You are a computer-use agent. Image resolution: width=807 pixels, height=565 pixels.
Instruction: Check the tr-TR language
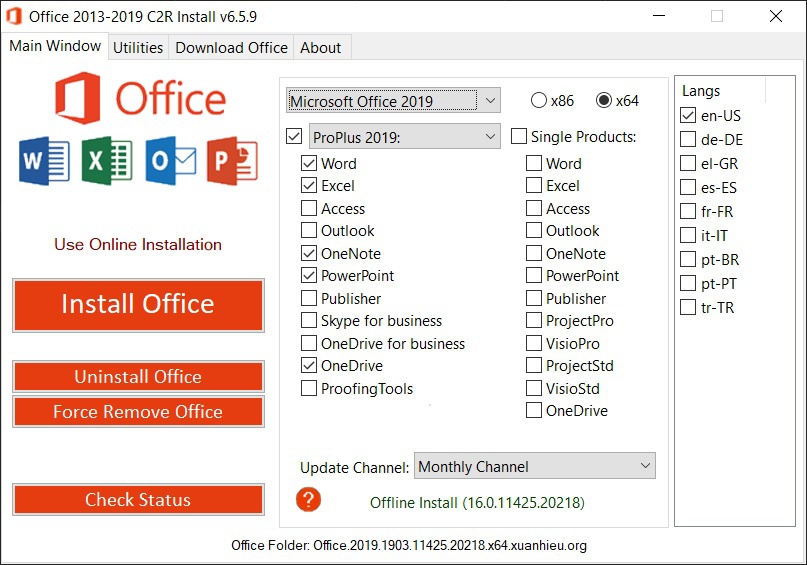(x=688, y=307)
